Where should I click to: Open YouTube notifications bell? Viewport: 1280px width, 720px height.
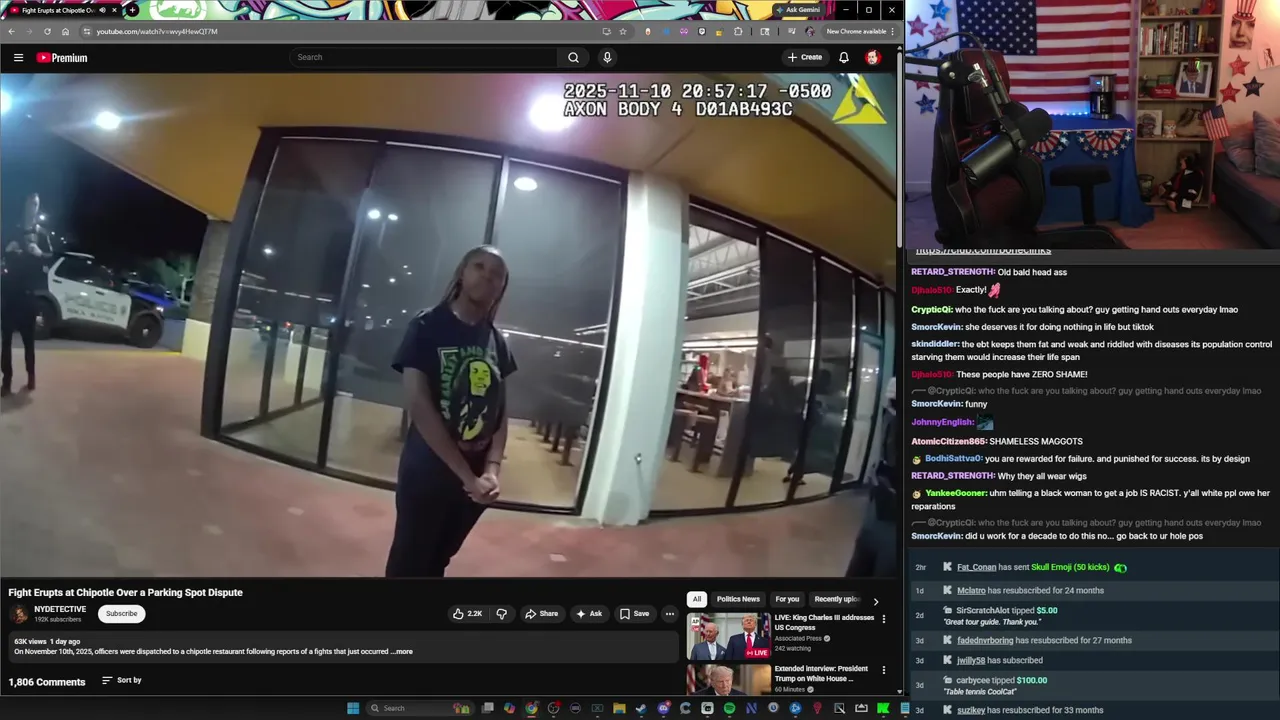pos(844,57)
